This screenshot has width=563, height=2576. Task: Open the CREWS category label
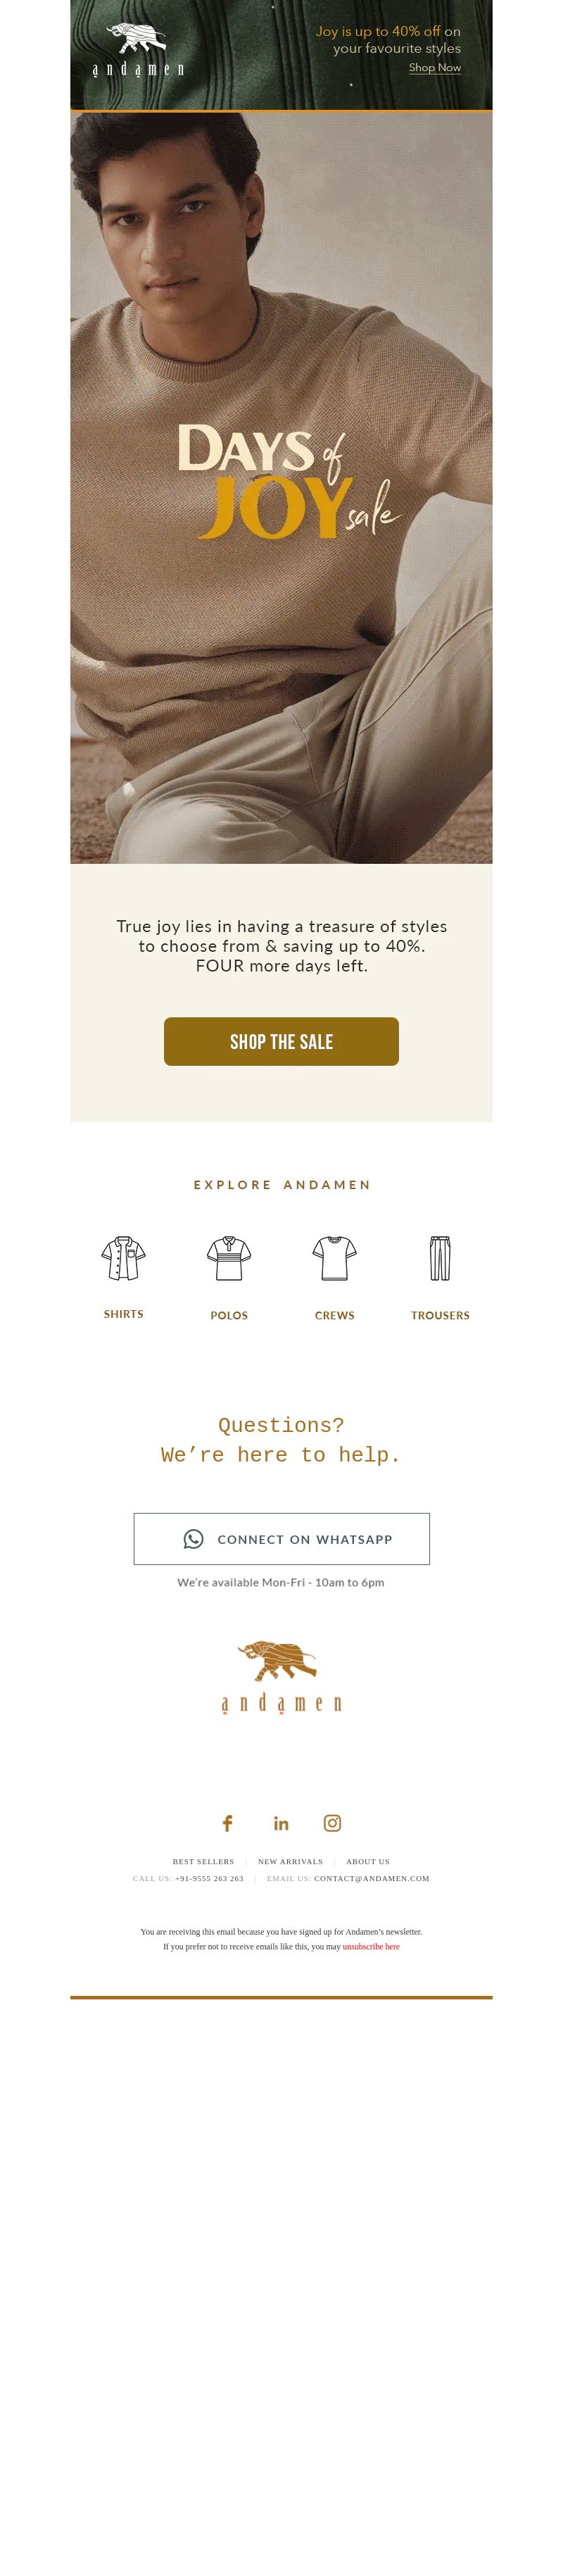point(334,1315)
